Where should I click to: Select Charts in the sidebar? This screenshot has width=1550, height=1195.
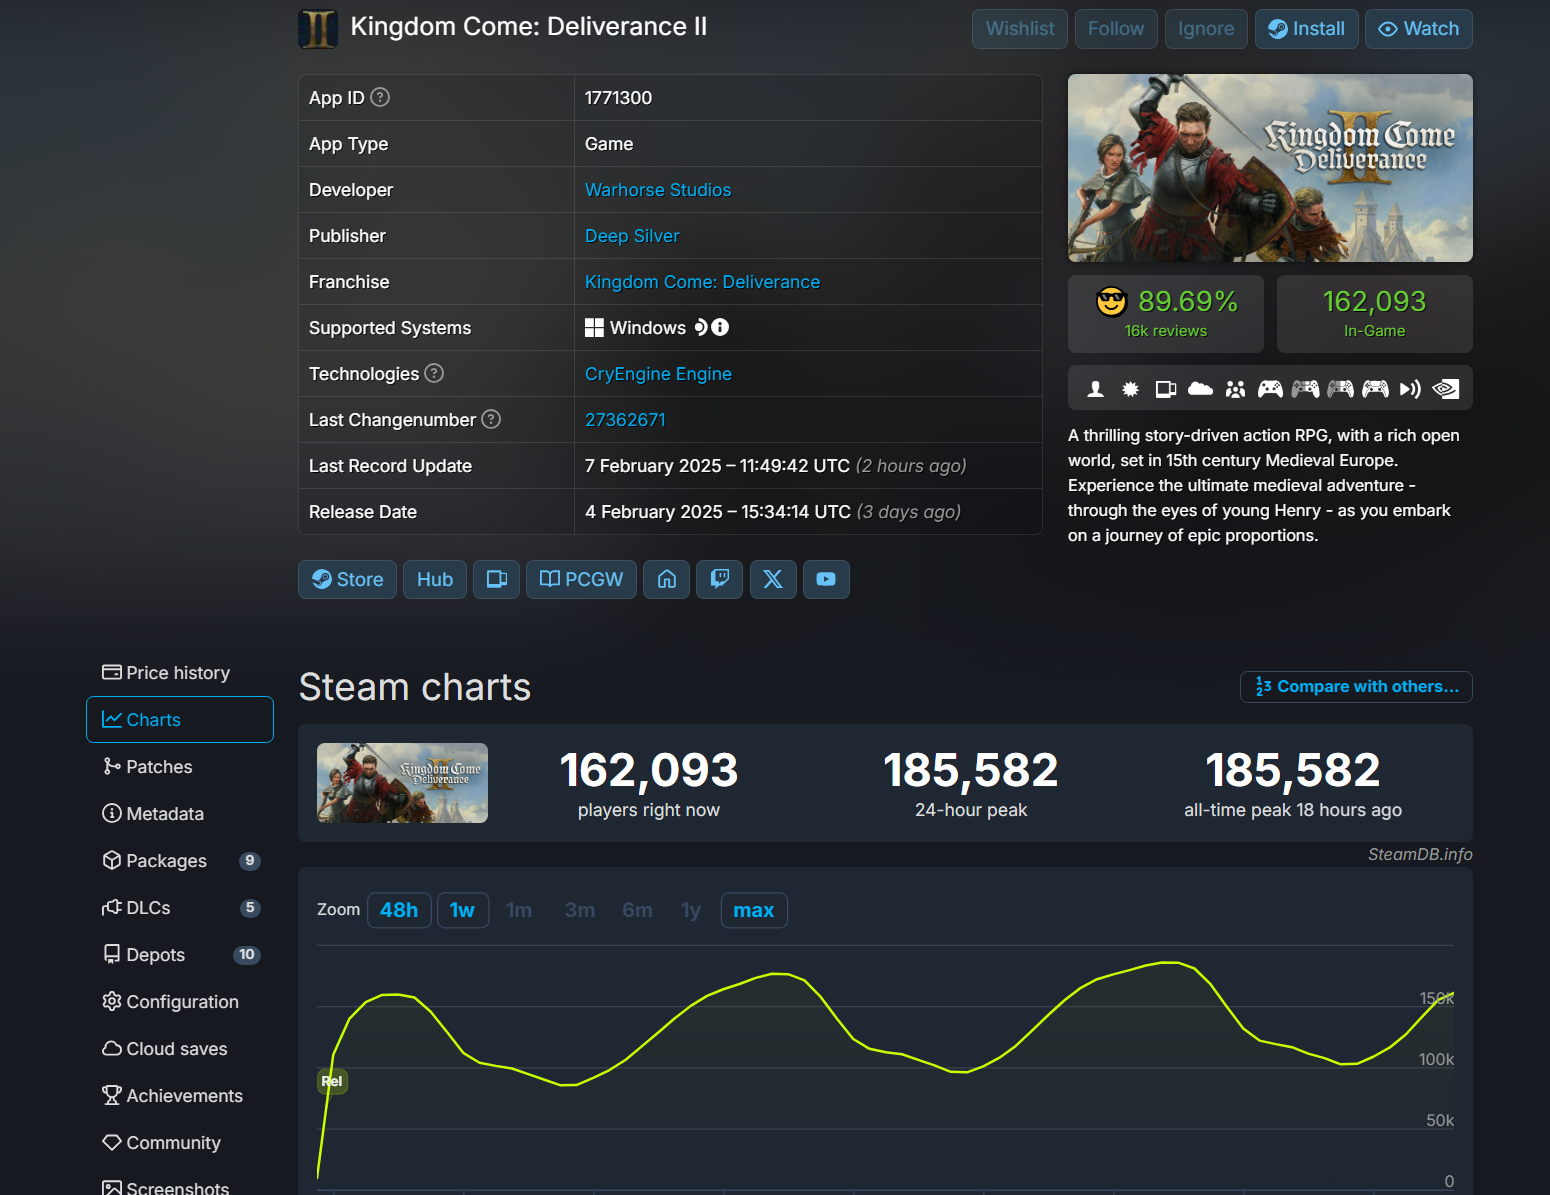tap(180, 720)
